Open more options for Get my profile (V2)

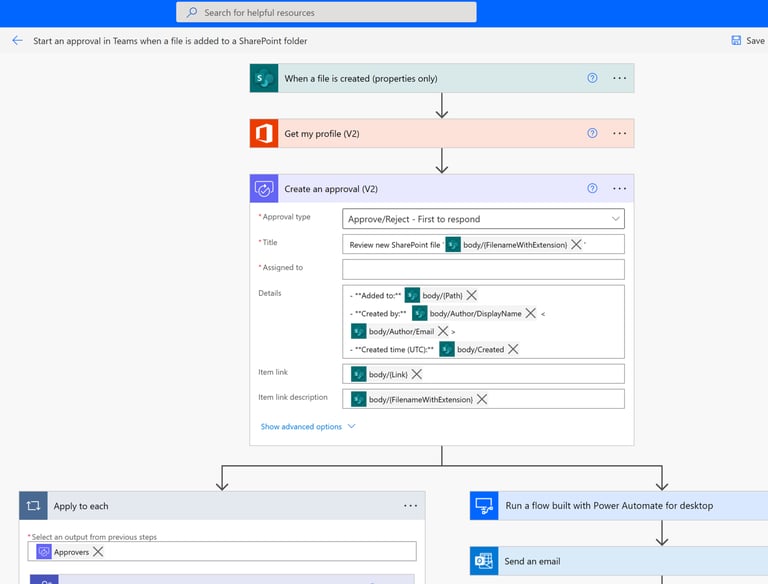coord(620,133)
